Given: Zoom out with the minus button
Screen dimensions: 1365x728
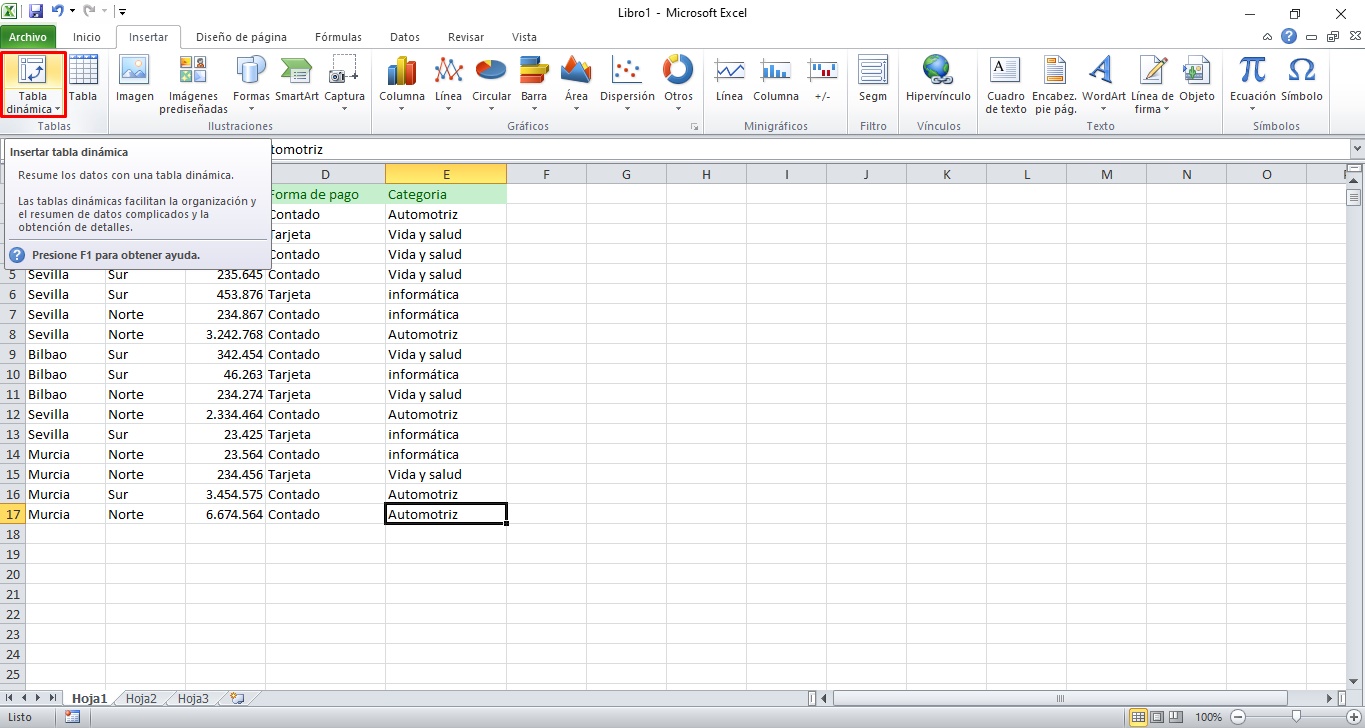Looking at the screenshot, I should [1238, 717].
